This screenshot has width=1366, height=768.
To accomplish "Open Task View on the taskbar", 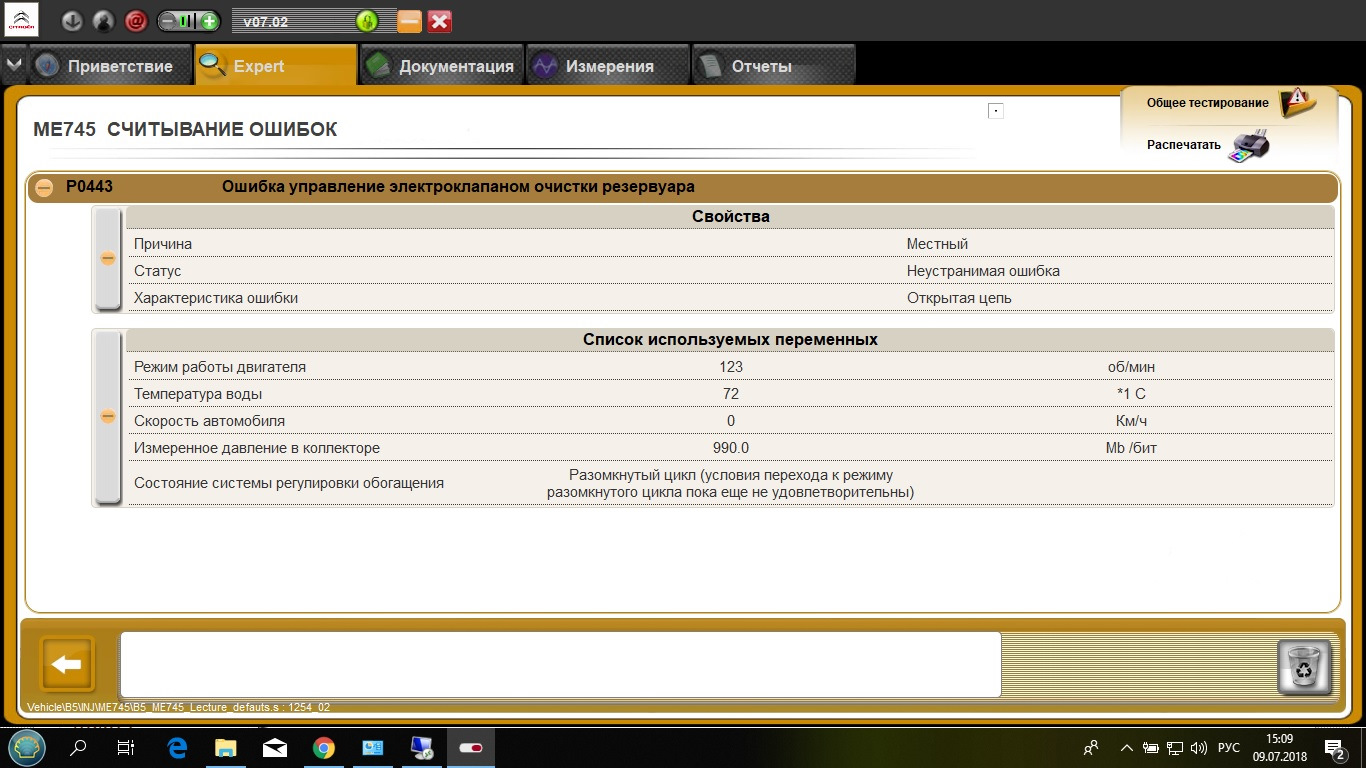I will tap(126, 747).
